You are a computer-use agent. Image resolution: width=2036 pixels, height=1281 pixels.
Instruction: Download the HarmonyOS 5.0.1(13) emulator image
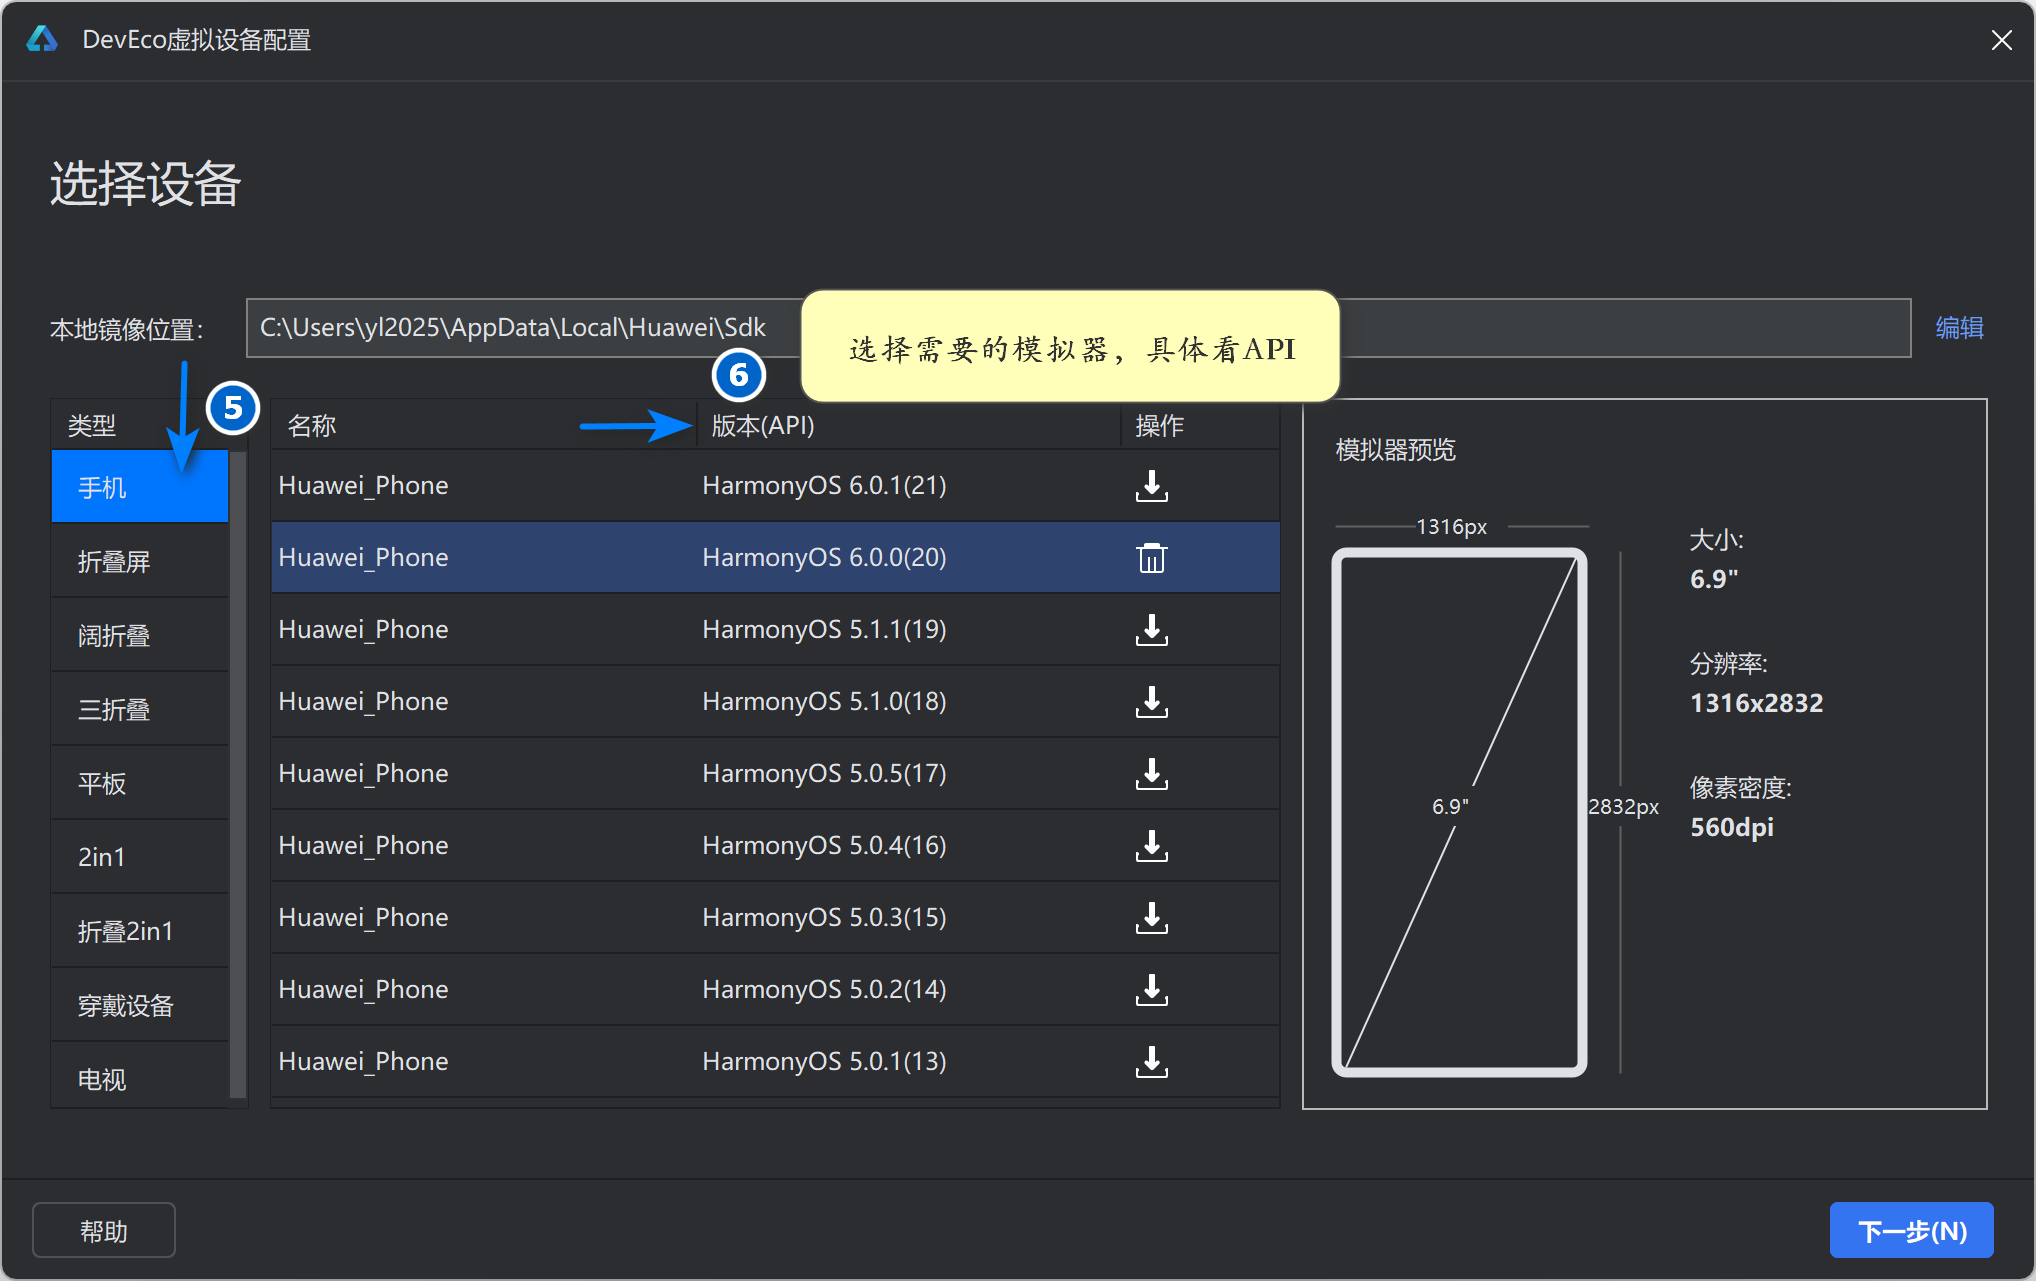(1151, 1062)
